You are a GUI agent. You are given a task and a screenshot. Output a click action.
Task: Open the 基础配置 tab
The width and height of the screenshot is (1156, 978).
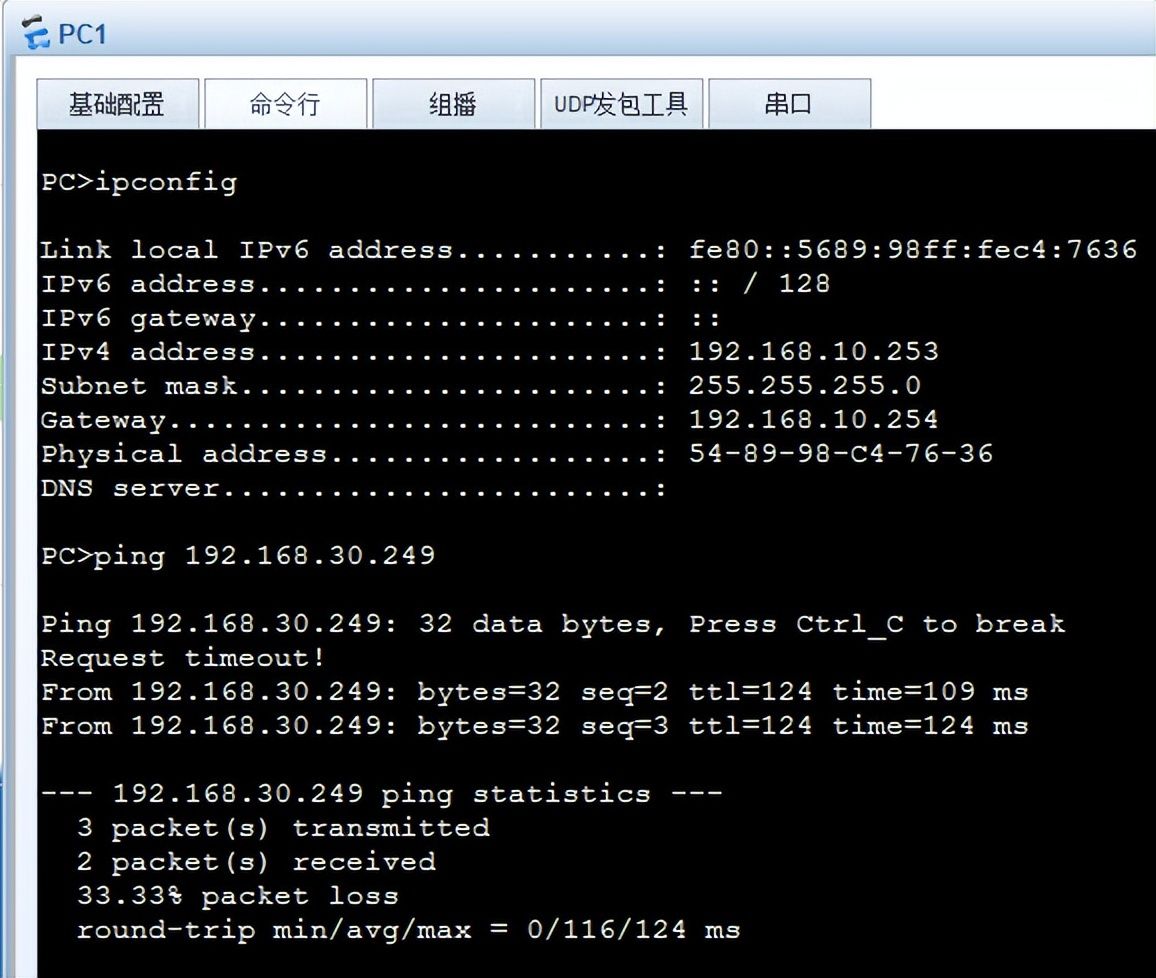117,104
